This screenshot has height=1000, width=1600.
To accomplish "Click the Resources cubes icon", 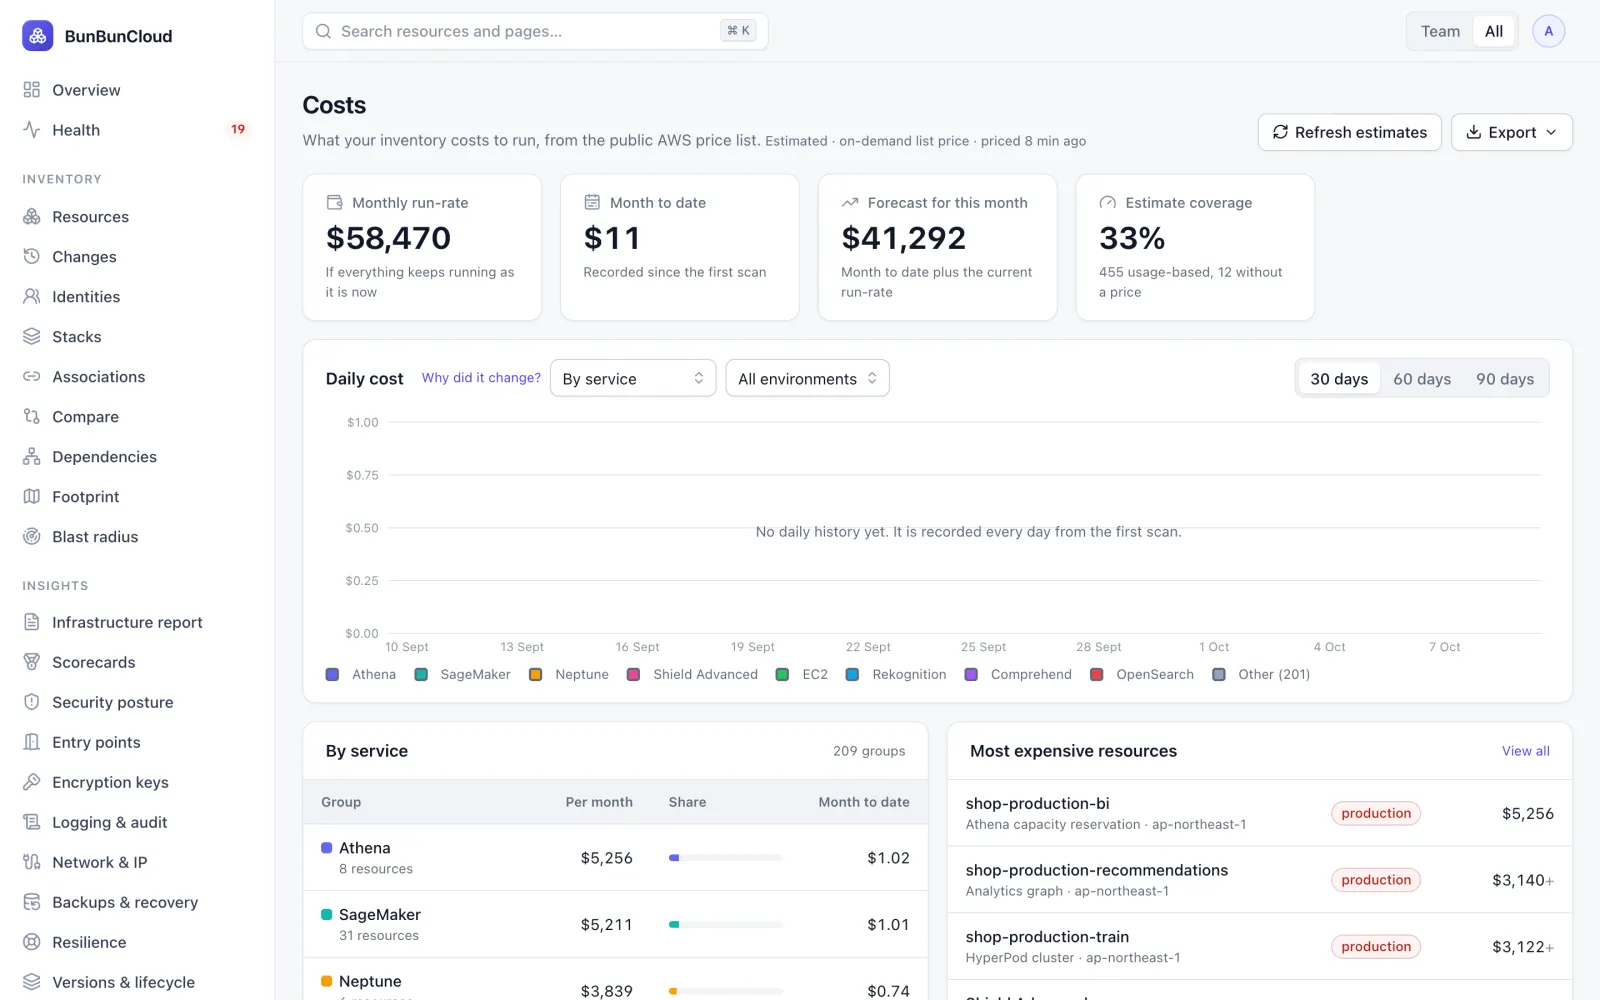I will tap(32, 217).
